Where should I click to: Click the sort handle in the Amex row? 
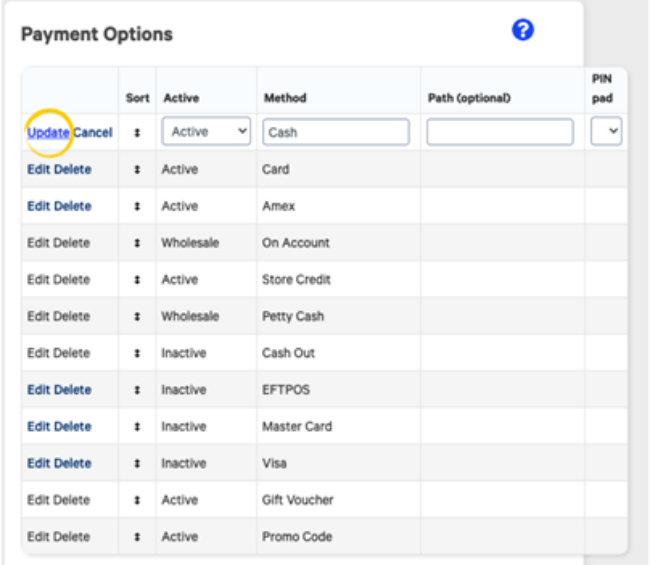137,207
